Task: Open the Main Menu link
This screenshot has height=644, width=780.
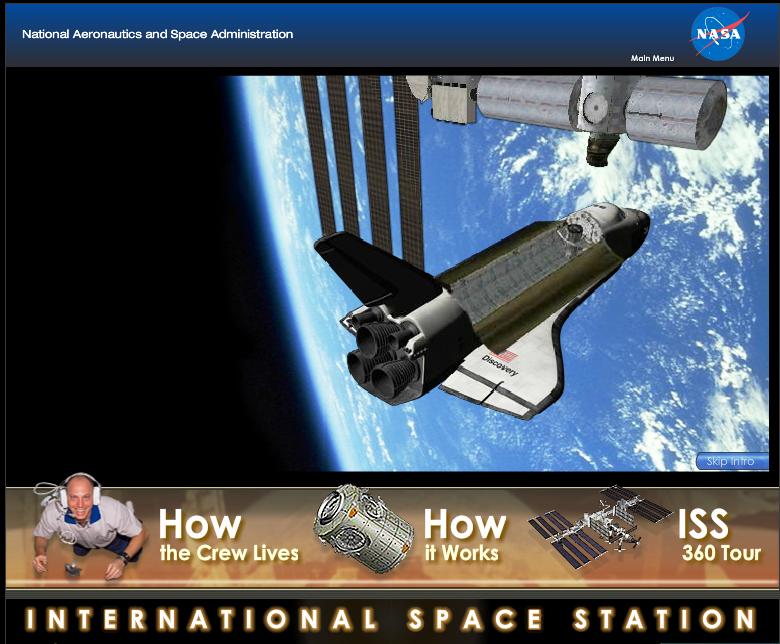Action: 652,58
